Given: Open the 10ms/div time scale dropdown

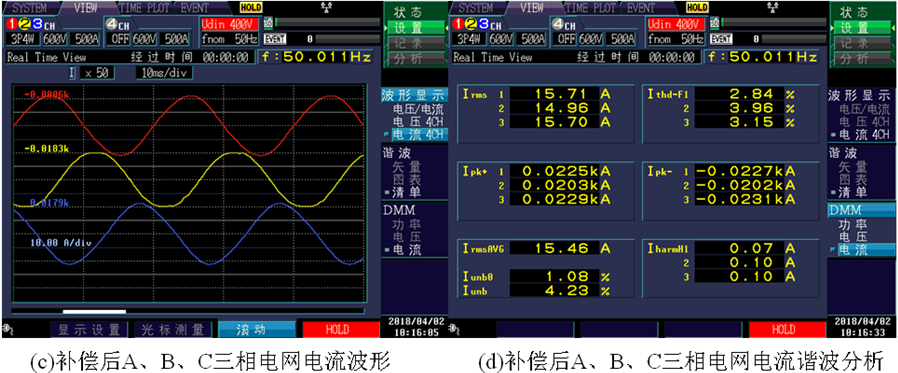Looking at the screenshot, I should pyautogui.click(x=164, y=73).
